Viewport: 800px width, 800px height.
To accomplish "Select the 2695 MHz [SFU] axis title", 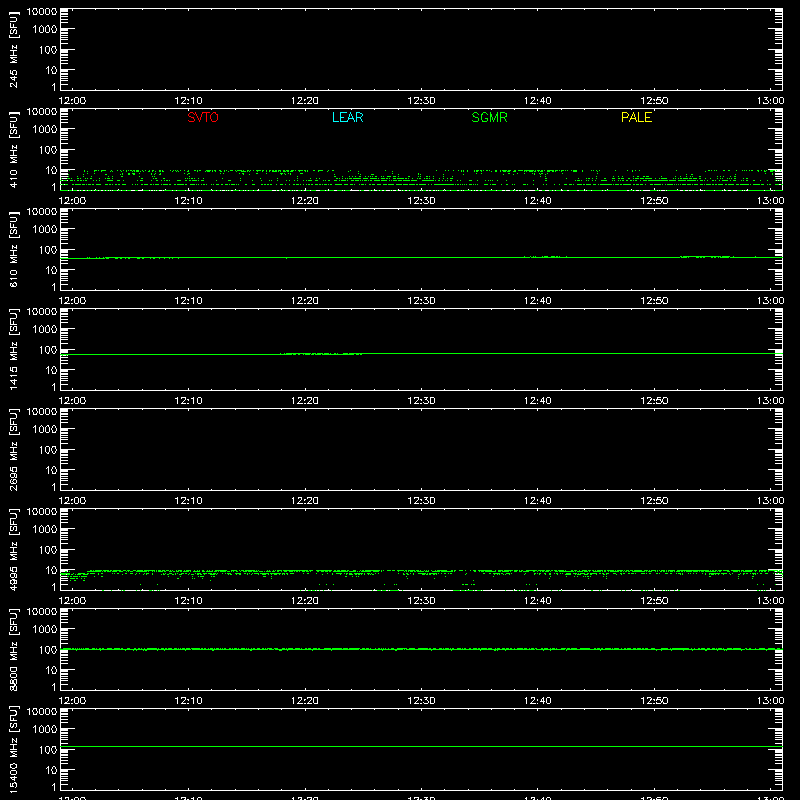I will point(14,449).
